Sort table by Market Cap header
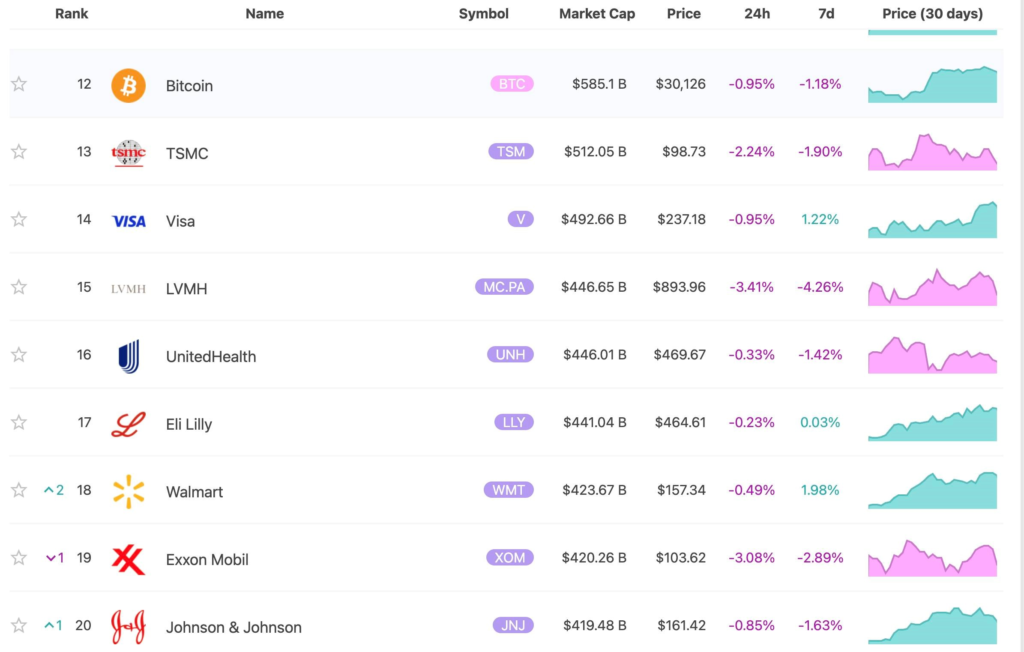1024x652 pixels. click(x=597, y=14)
